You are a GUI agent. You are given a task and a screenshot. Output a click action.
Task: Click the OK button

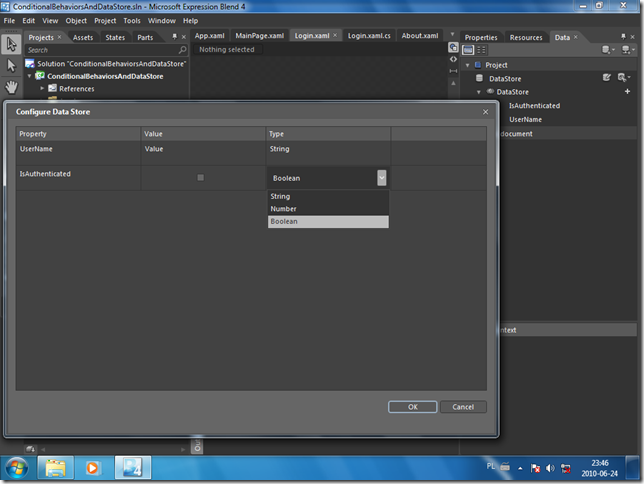click(x=413, y=407)
